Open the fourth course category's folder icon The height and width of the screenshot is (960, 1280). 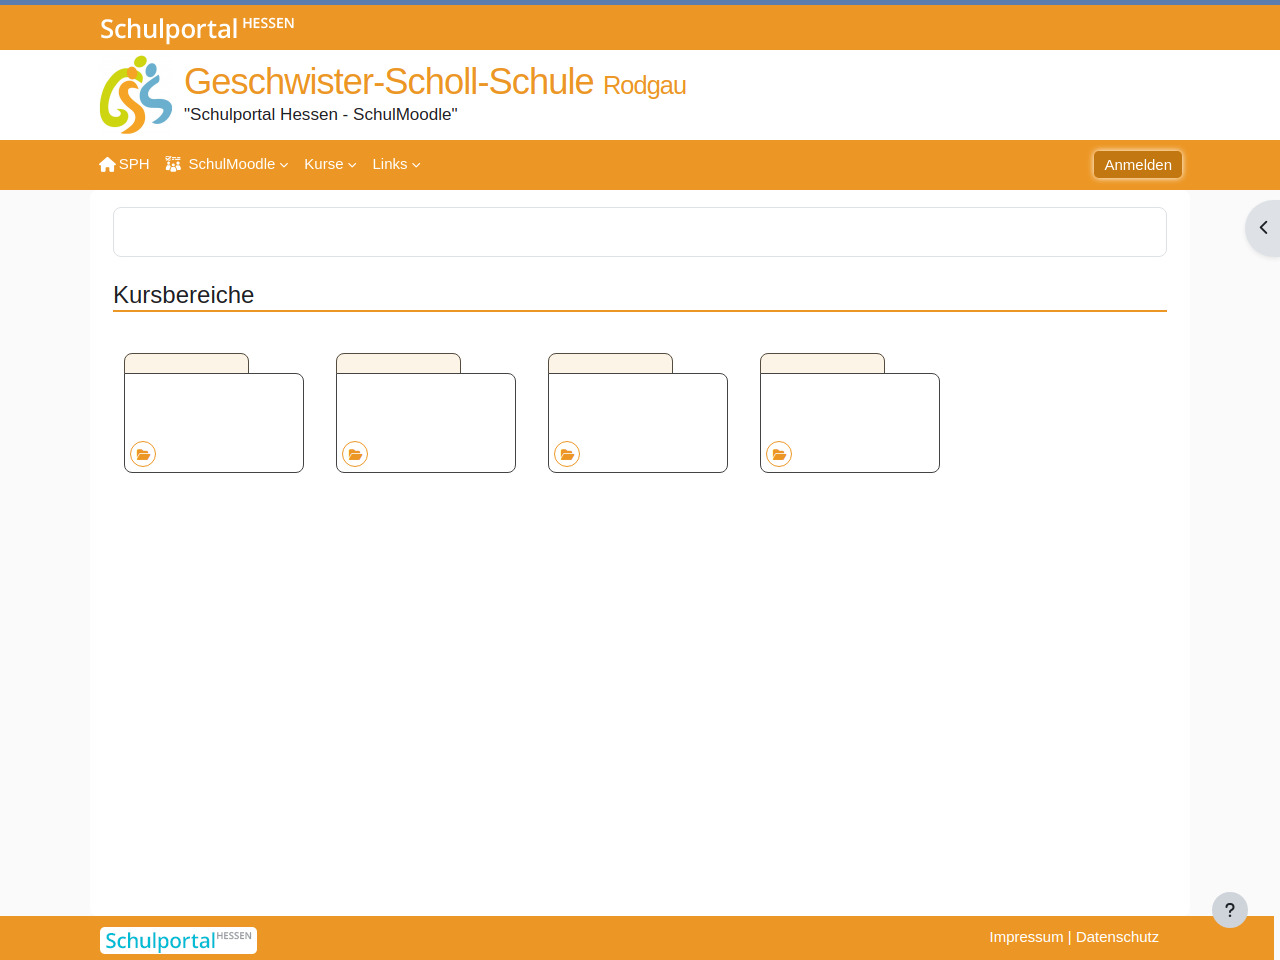pos(779,454)
